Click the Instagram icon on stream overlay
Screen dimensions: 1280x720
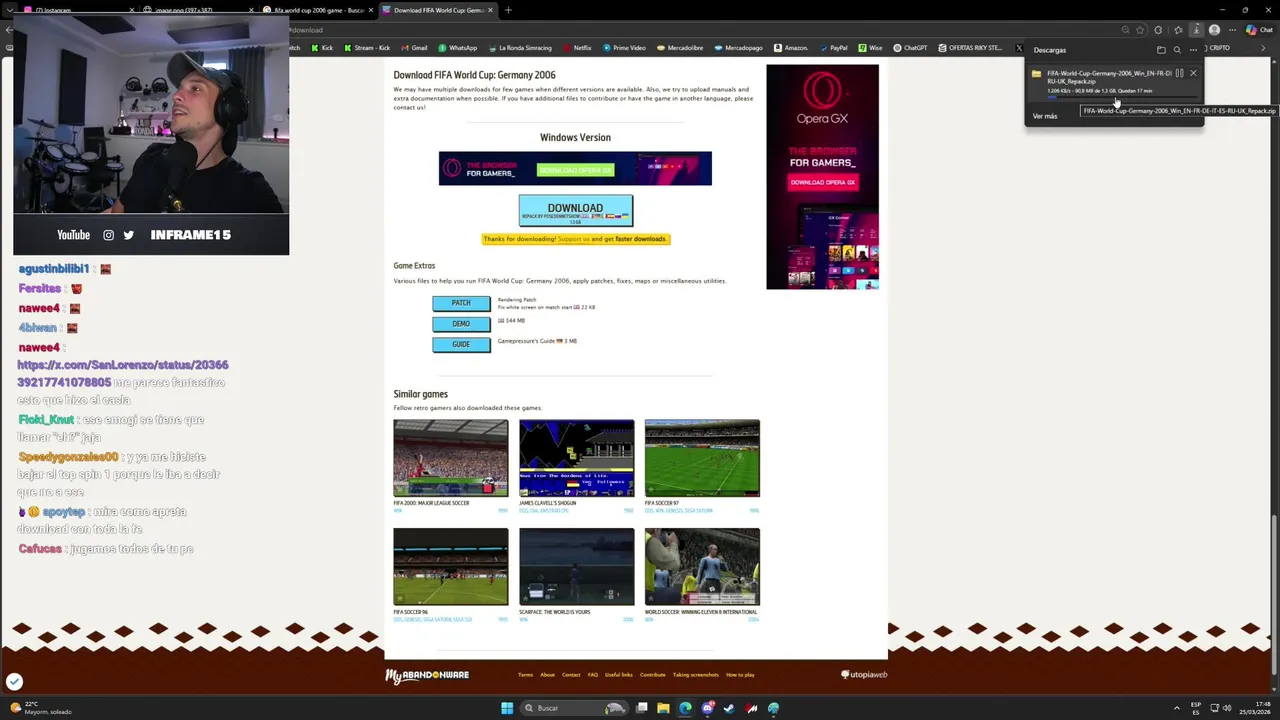point(108,235)
